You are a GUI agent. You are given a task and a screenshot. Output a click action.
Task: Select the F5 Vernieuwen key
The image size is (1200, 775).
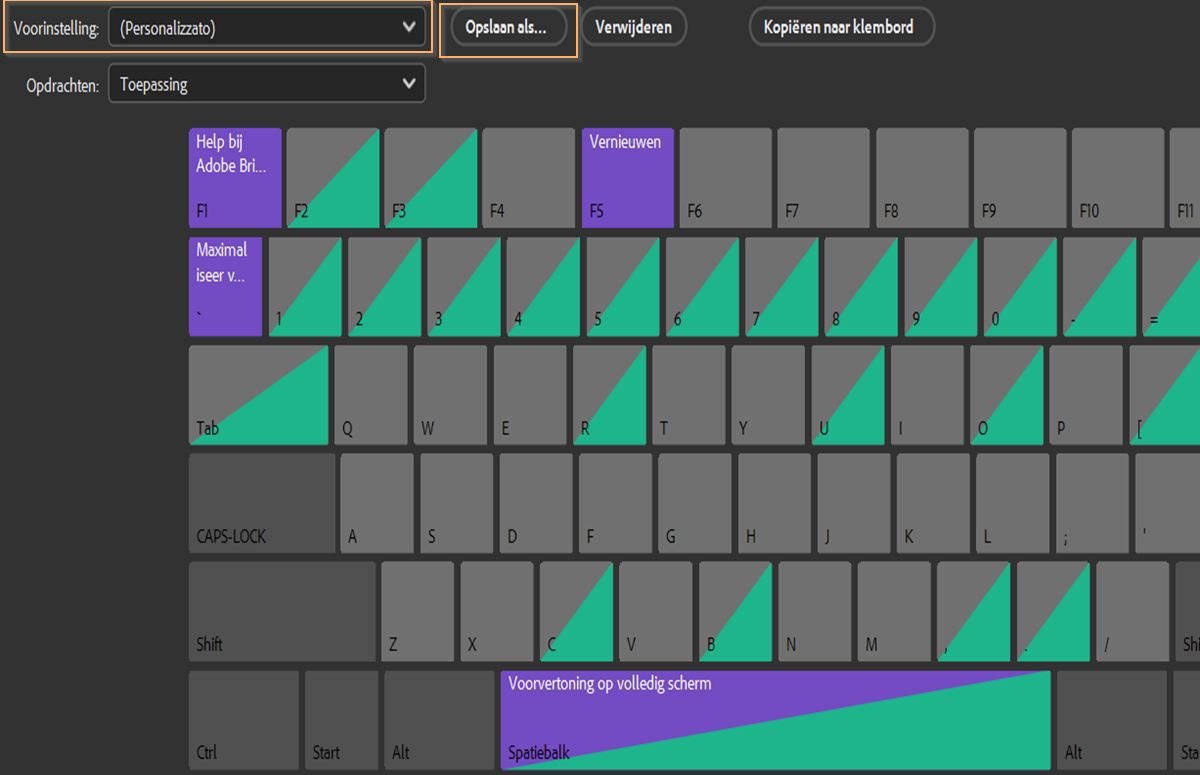coord(627,178)
